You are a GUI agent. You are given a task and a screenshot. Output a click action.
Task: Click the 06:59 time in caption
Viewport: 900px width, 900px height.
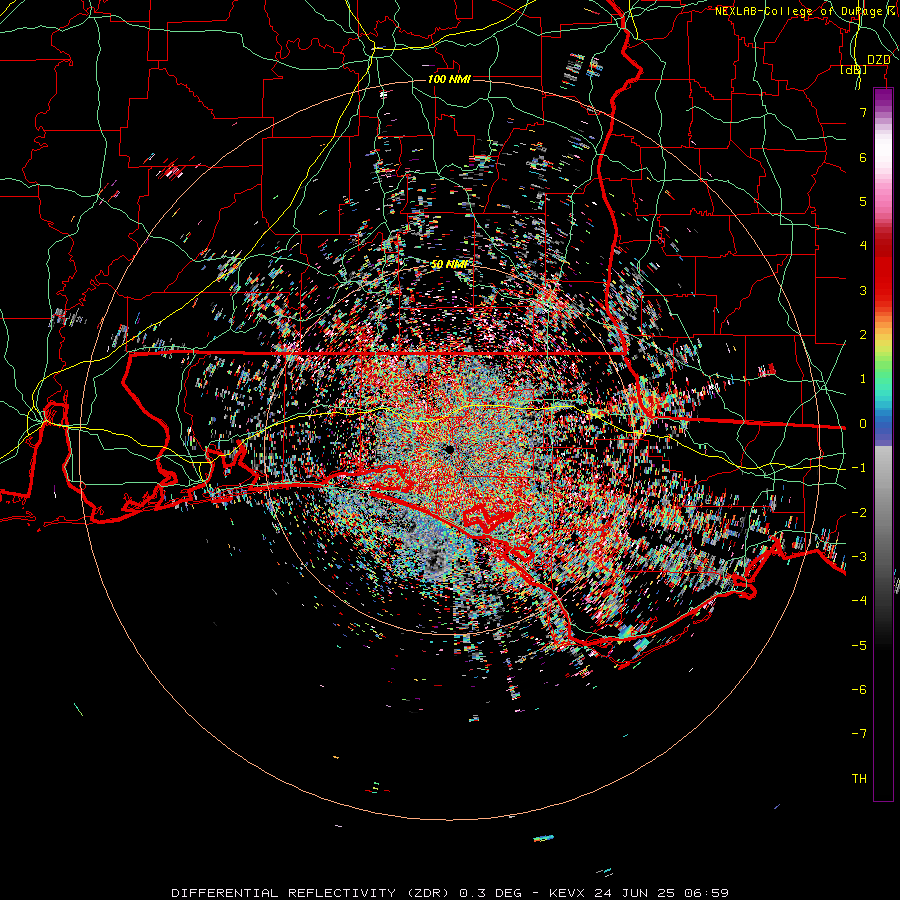point(709,893)
